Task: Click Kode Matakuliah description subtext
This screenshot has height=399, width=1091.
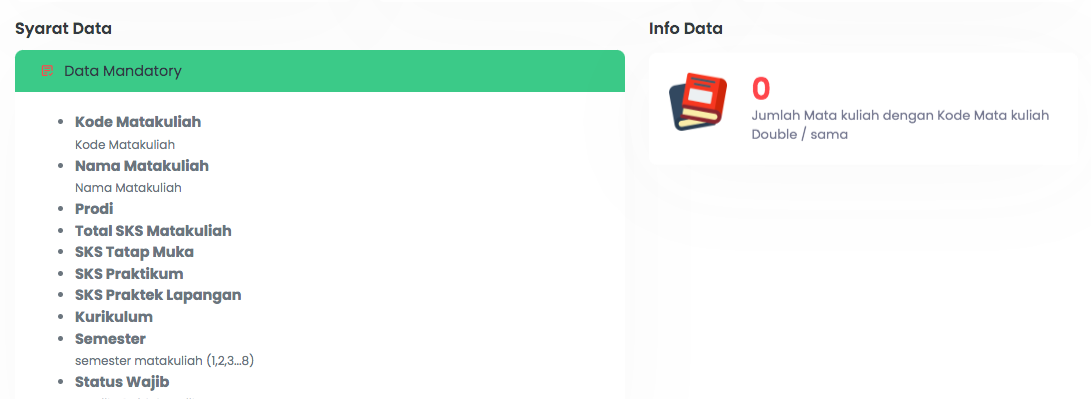Action: tap(125, 145)
